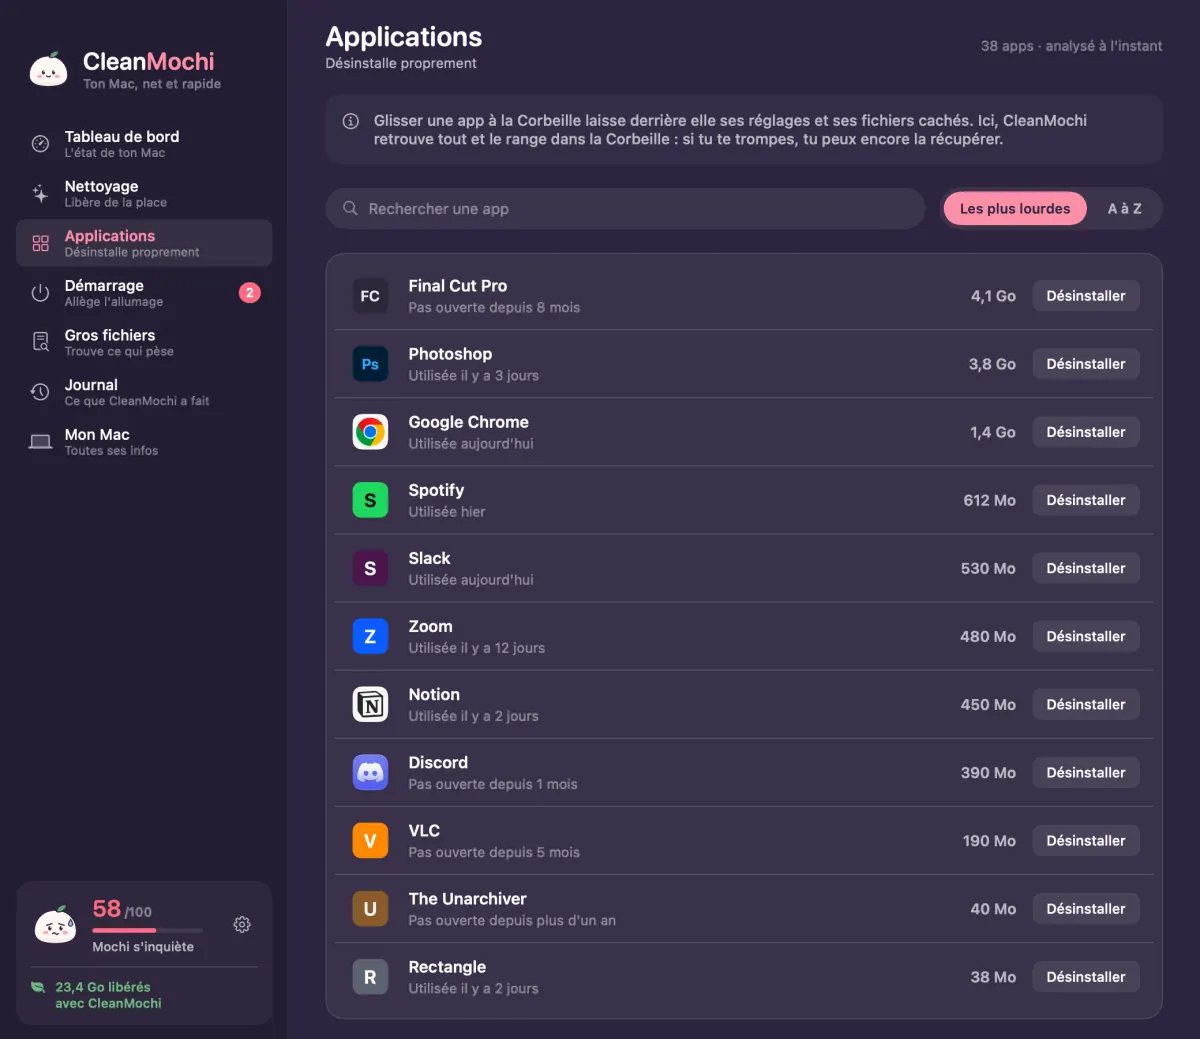Sort apps by Les plus lourdes
This screenshot has height=1039, width=1200.
pos(1015,208)
